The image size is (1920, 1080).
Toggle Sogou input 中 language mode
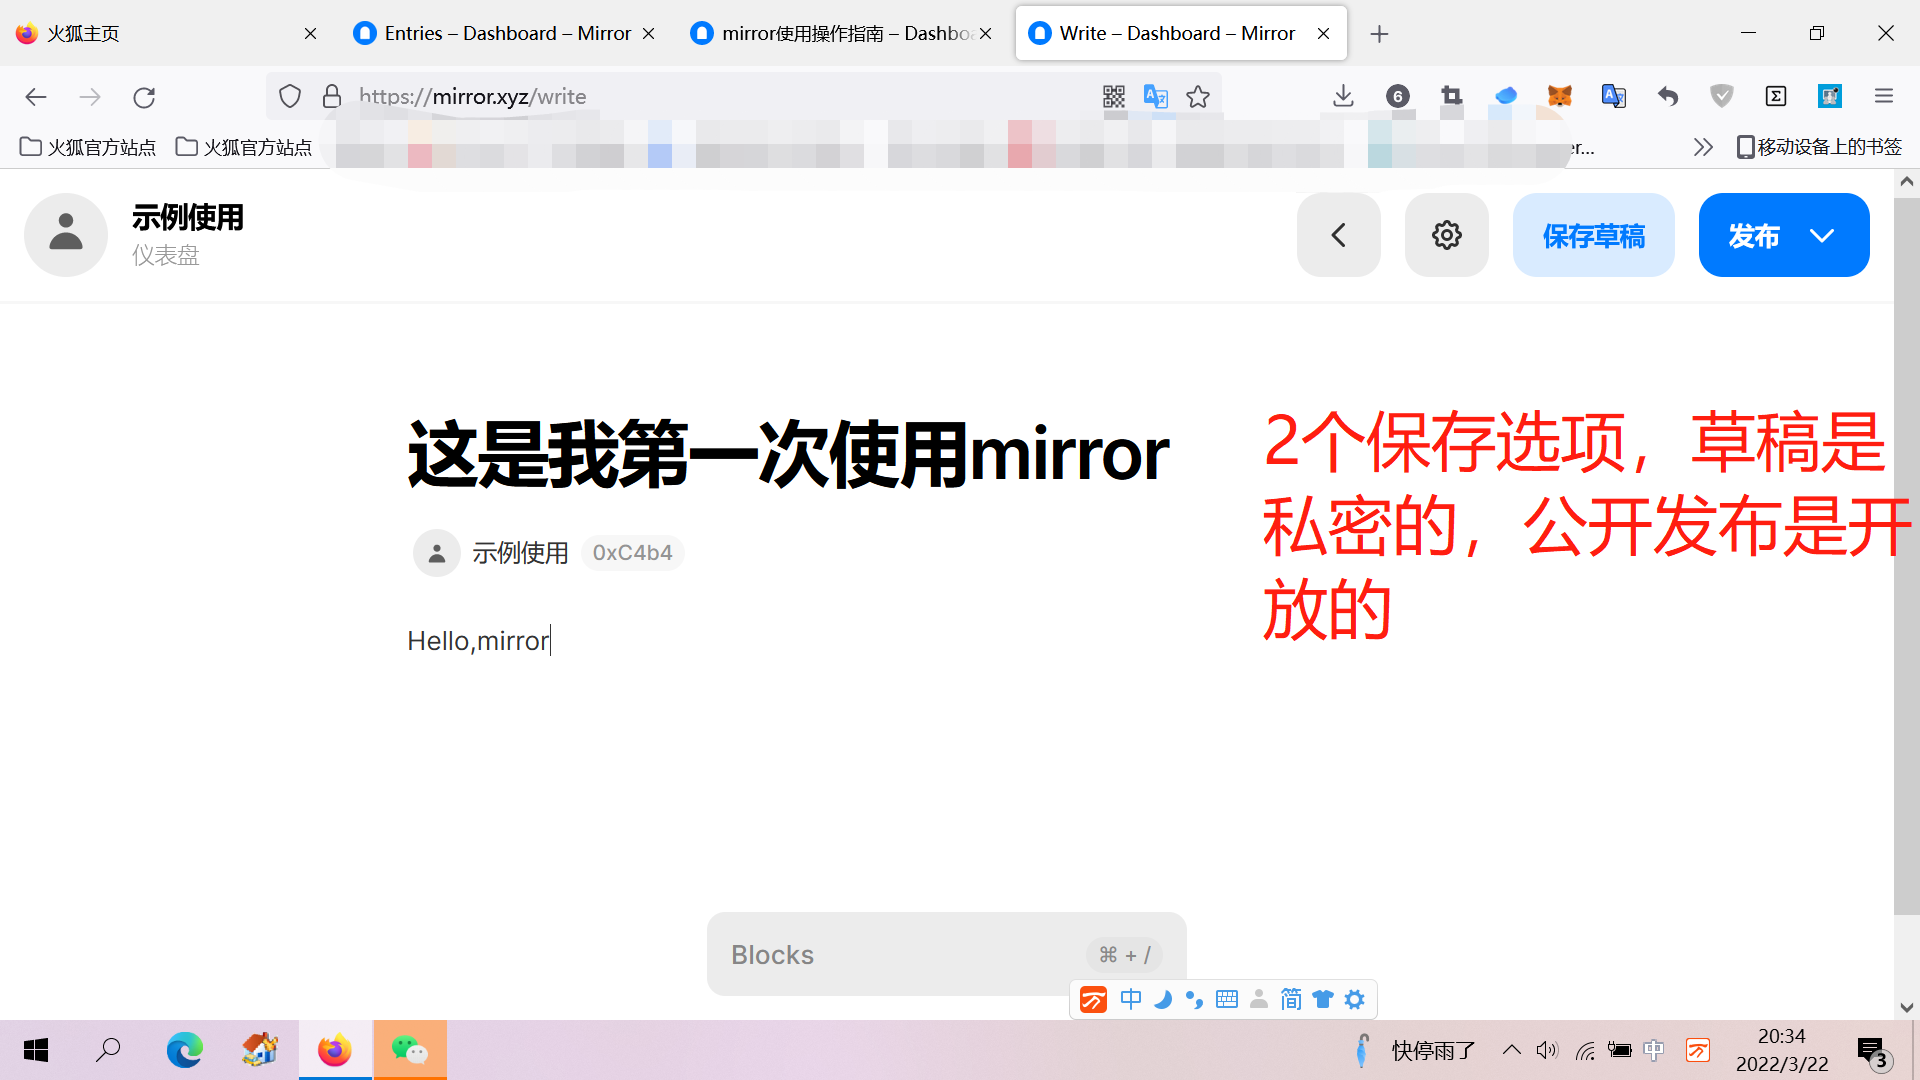(1130, 999)
